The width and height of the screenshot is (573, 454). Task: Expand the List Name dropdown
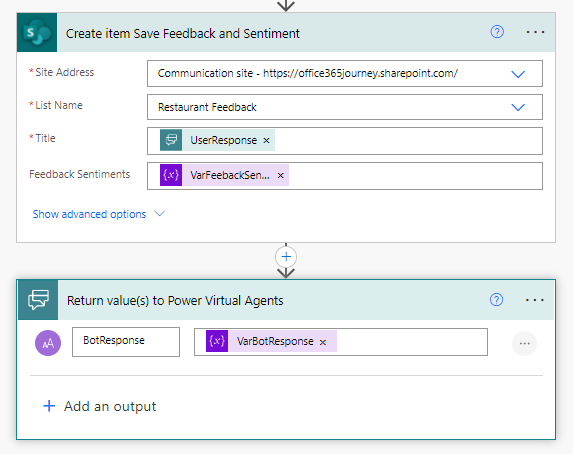tap(518, 107)
